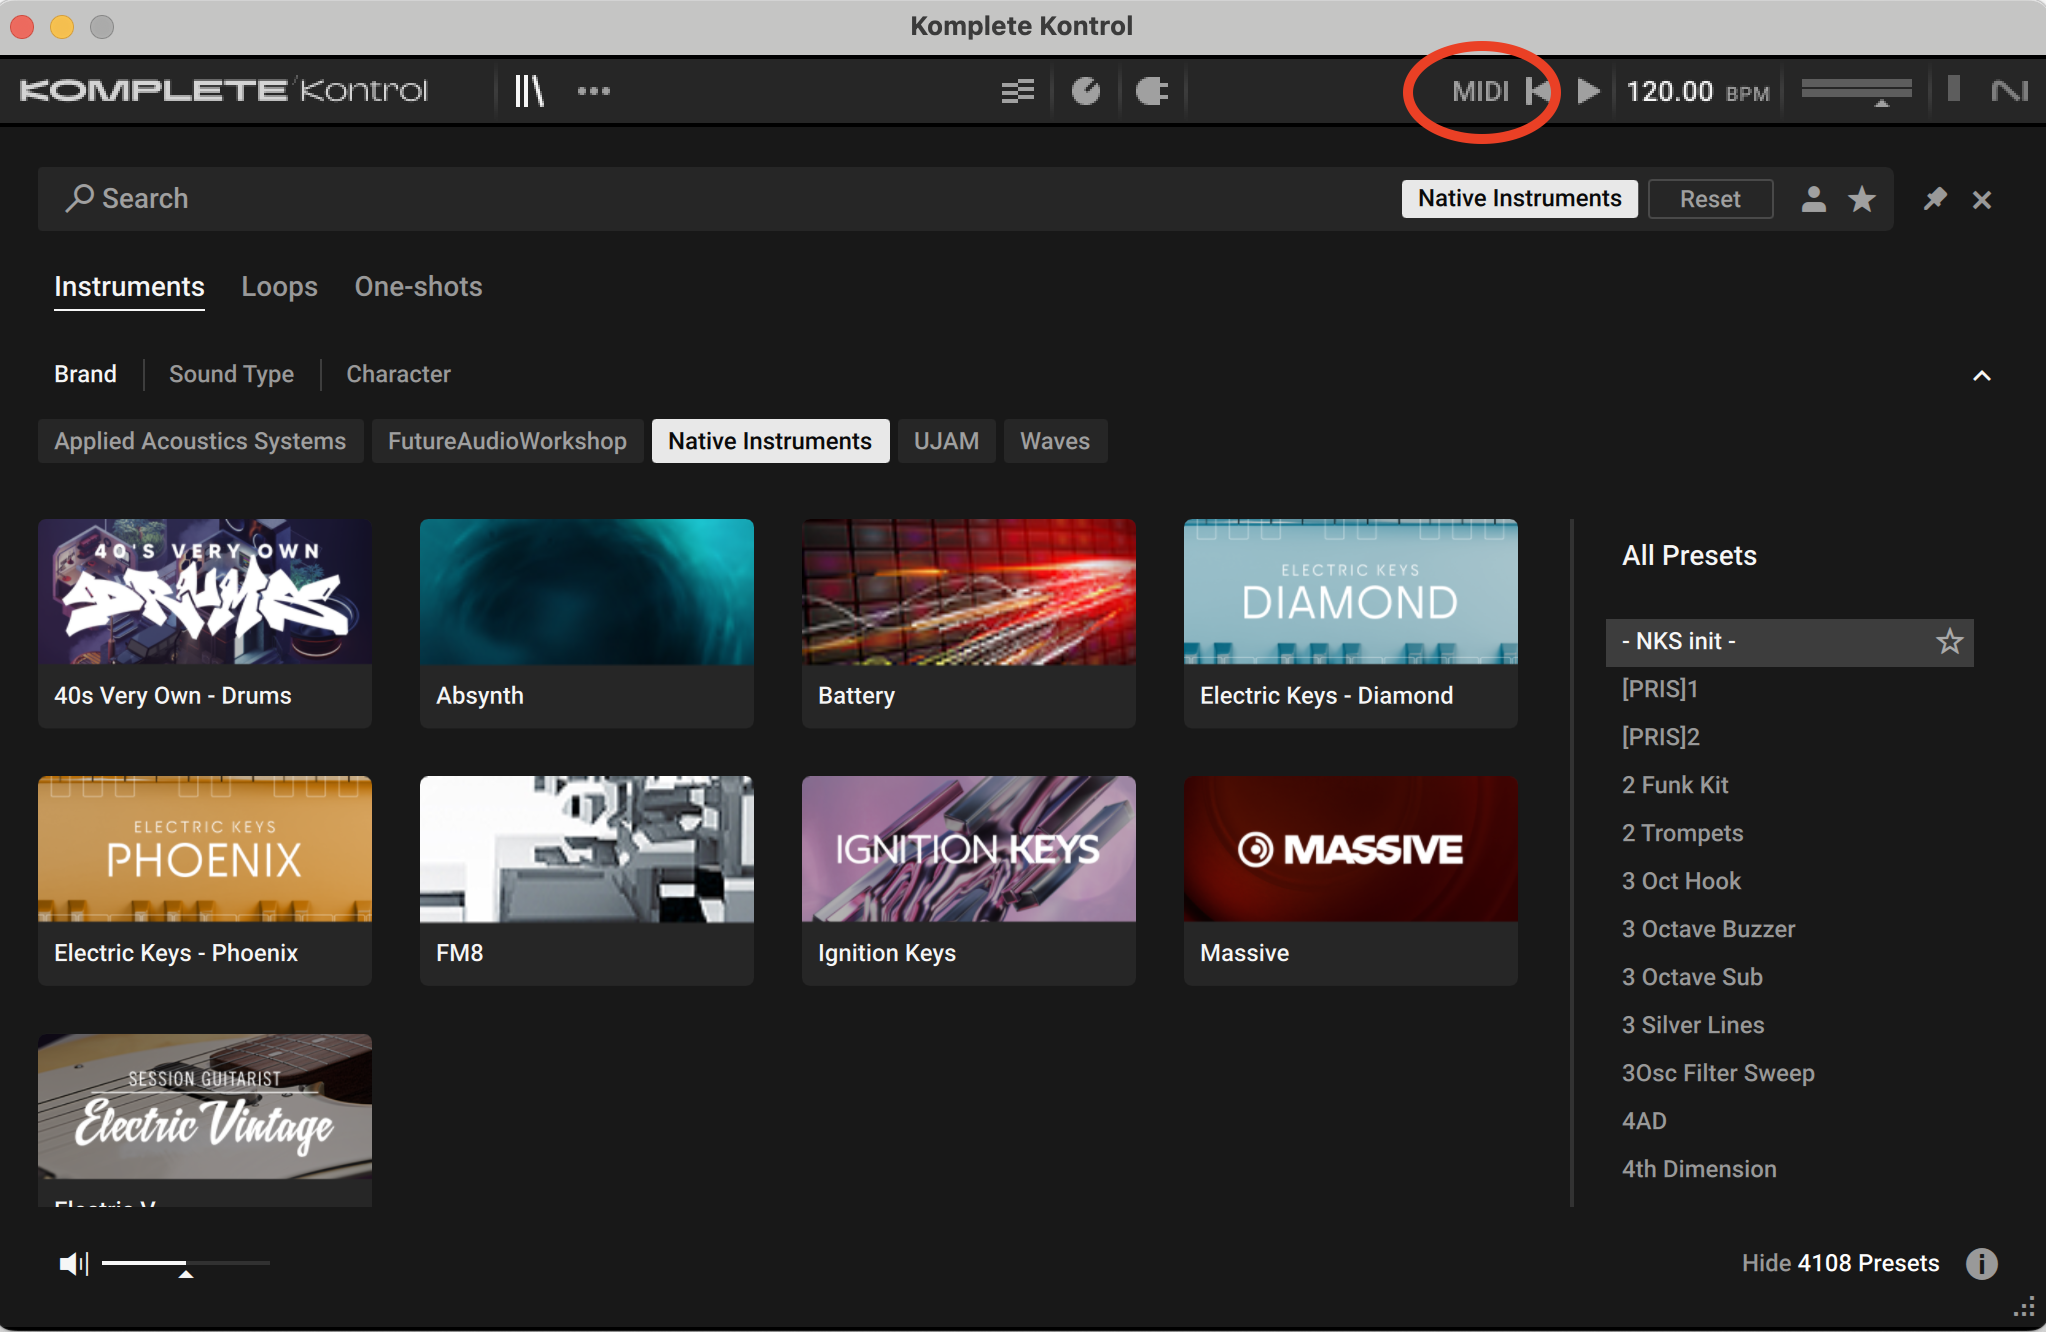Select the 3 Silver Lines preset
The height and width of the screenshot is (1332, 2046).
pyautogui.click(x=1790, y=1025)
